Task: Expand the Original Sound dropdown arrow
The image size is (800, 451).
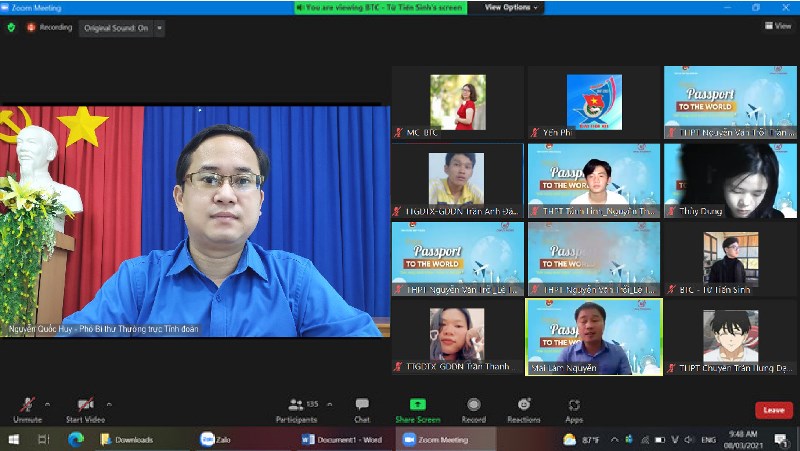Action: click(x=161, y=28)
